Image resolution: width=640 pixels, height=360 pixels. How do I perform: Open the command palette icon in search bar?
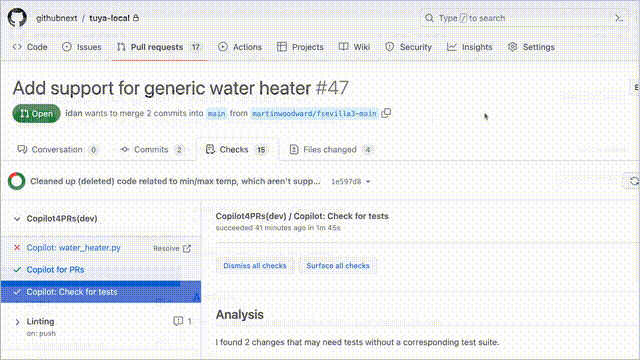point(619,18)
